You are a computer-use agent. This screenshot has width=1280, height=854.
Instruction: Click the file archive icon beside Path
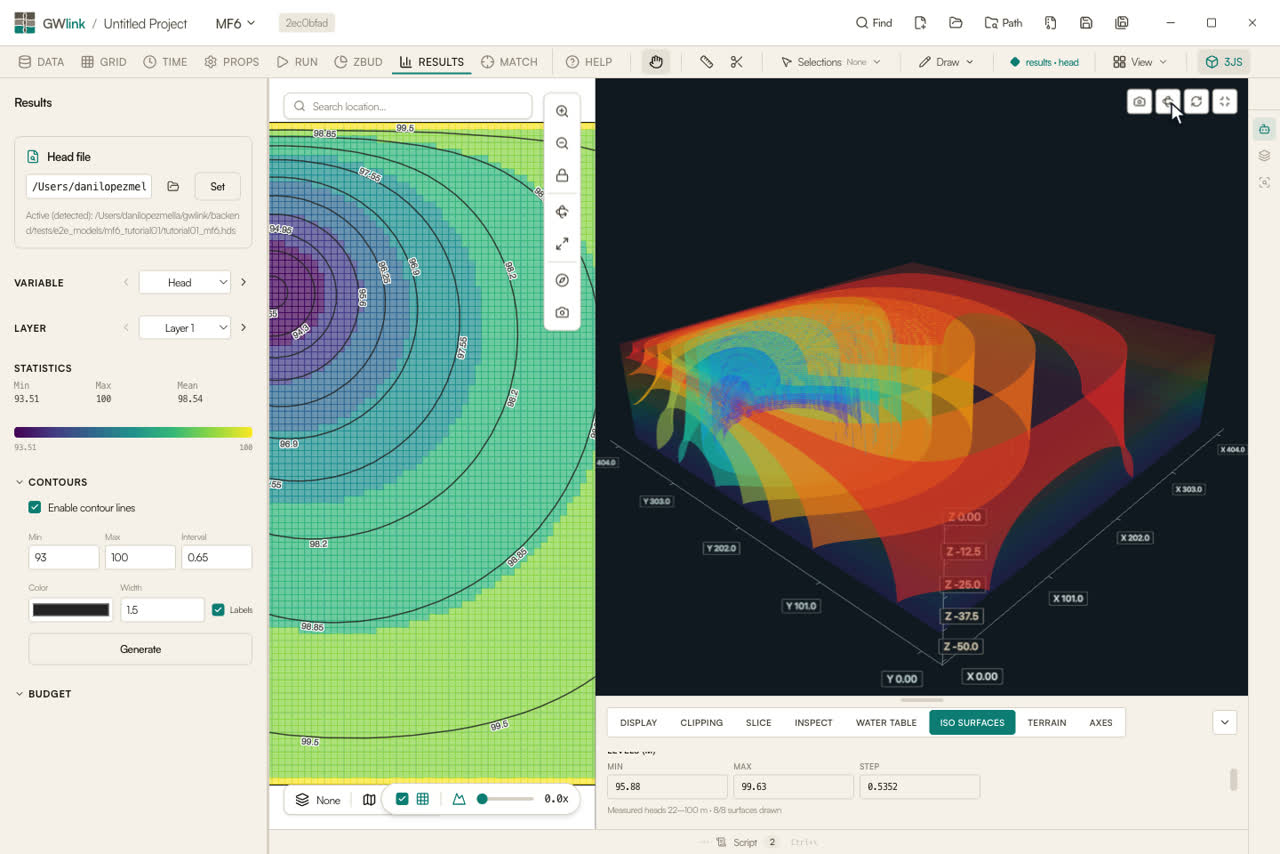[1050, 23]
